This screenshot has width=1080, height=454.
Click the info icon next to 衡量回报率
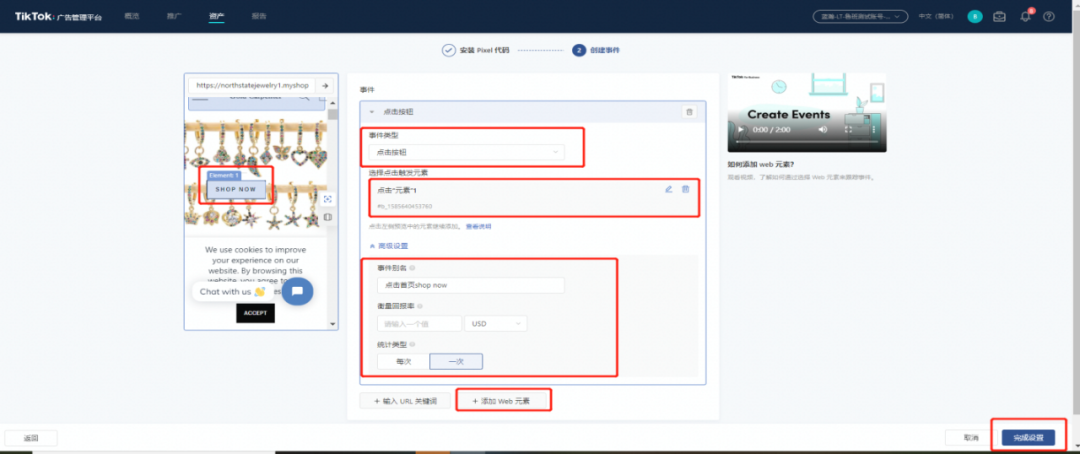click(x=419, y=307)
